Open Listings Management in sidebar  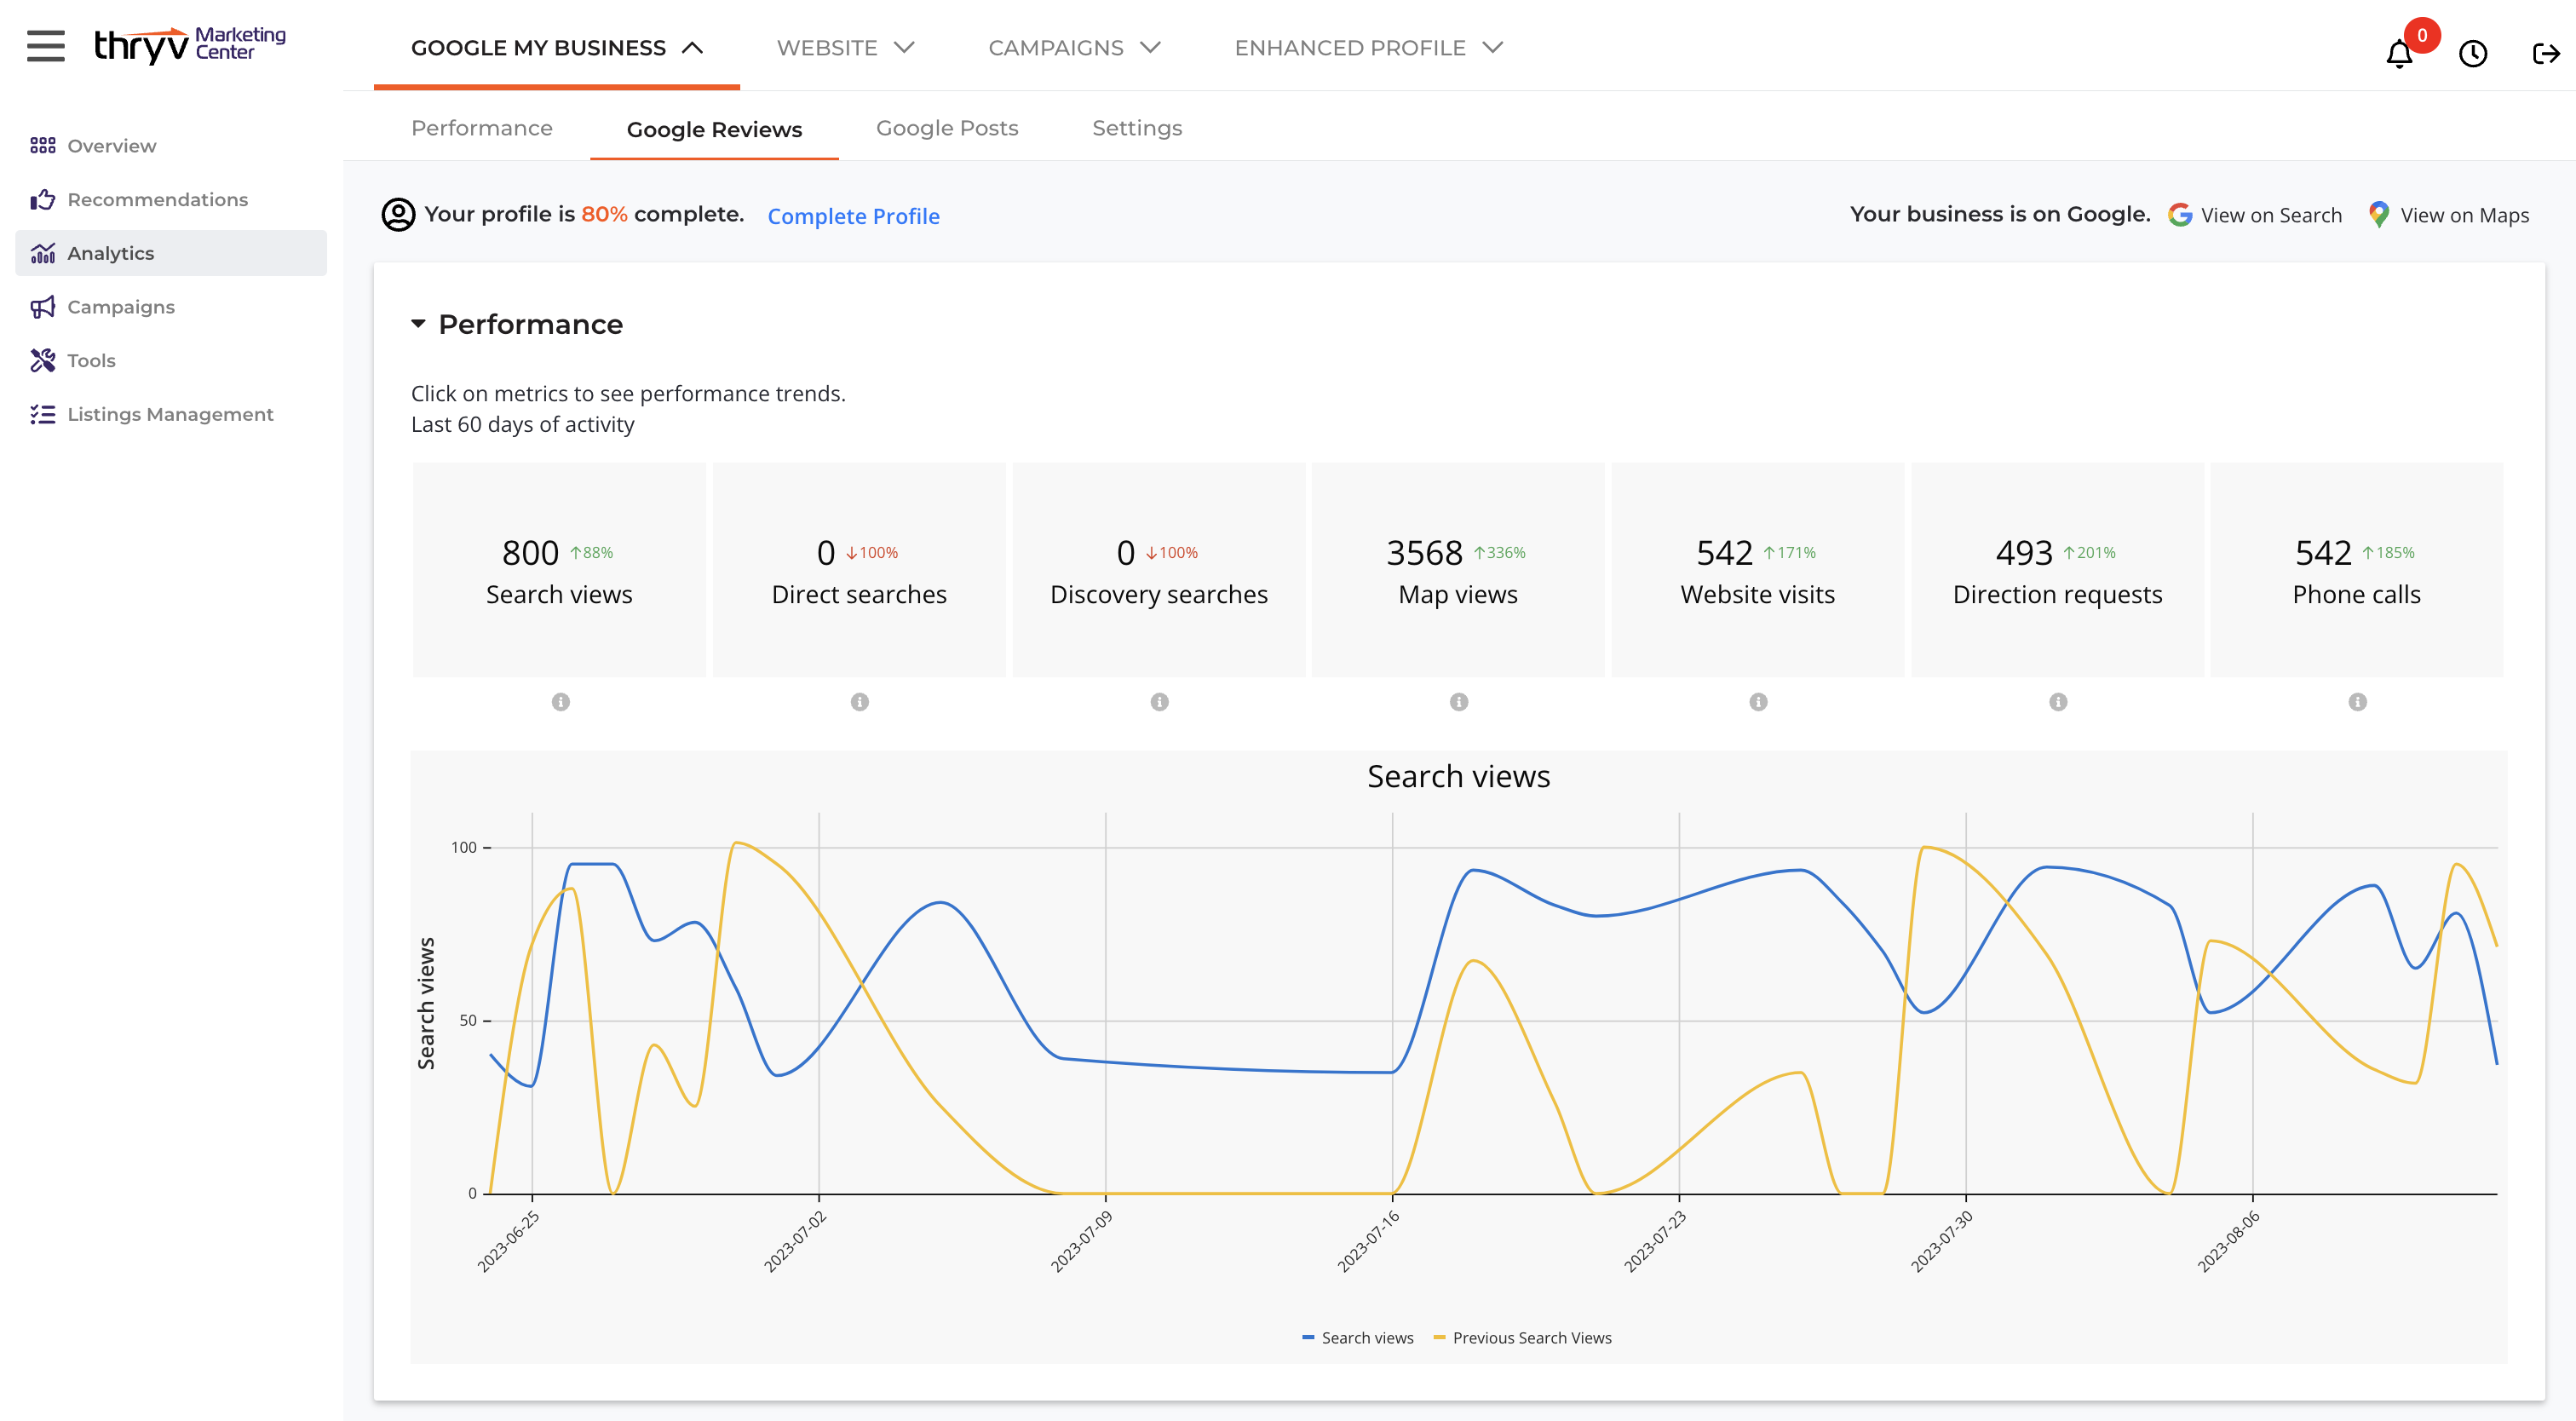click(171, 414)
